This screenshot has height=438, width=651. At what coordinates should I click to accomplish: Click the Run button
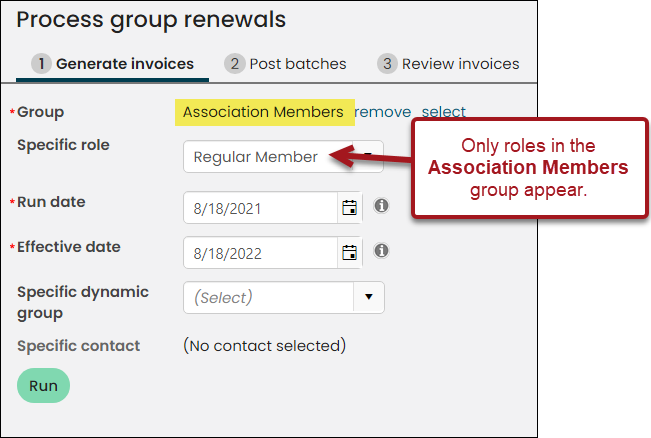pos(43,386)
